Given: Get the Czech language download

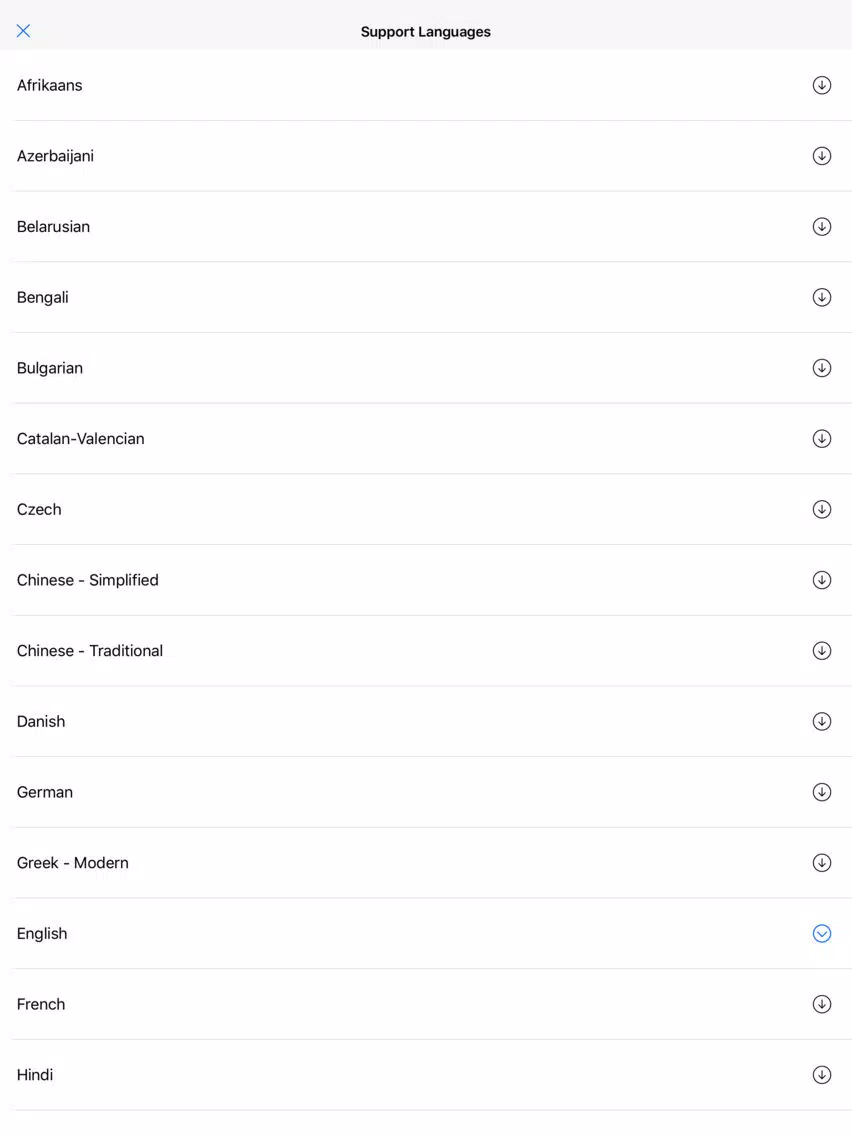Looking at the screenshot, I should tap(822, 509).
